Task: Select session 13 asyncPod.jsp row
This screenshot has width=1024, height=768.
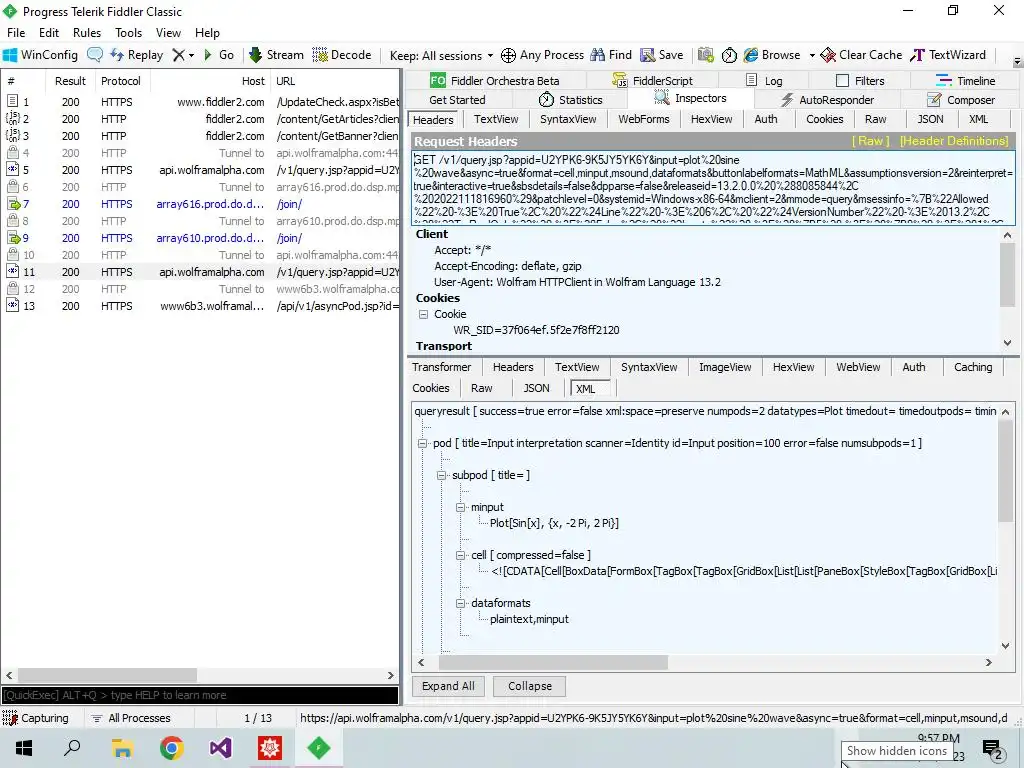Action: click(200, 306)
